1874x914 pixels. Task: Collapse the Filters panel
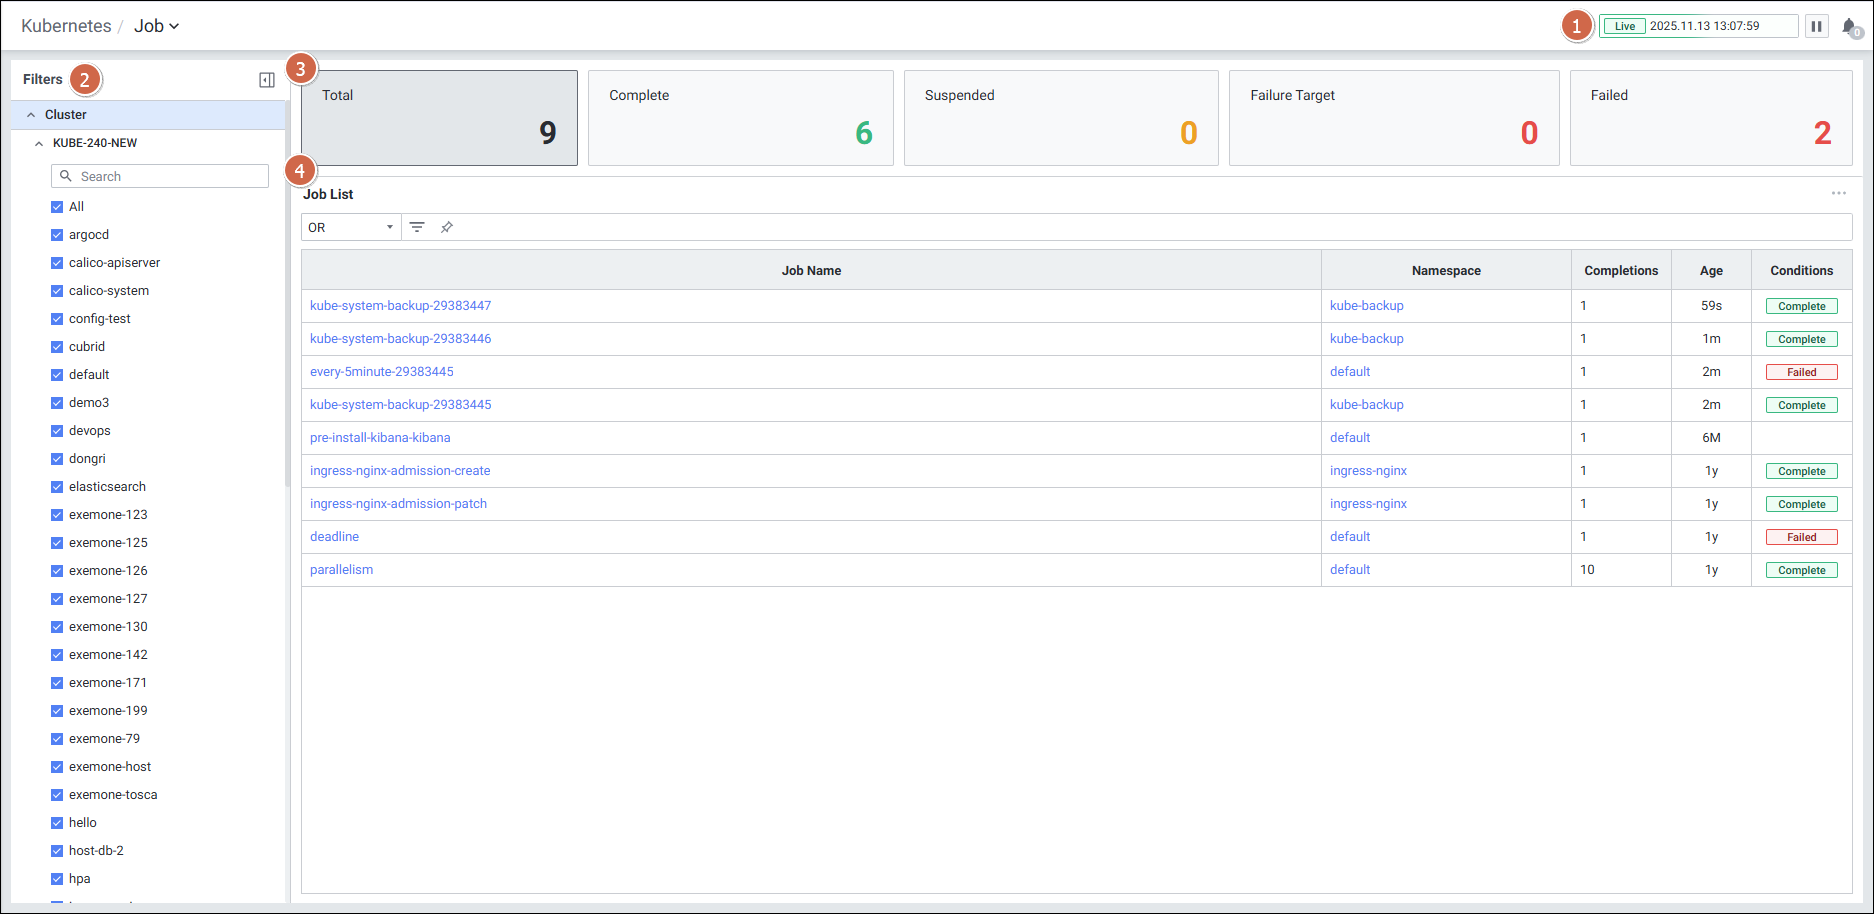tap(267, 80)
